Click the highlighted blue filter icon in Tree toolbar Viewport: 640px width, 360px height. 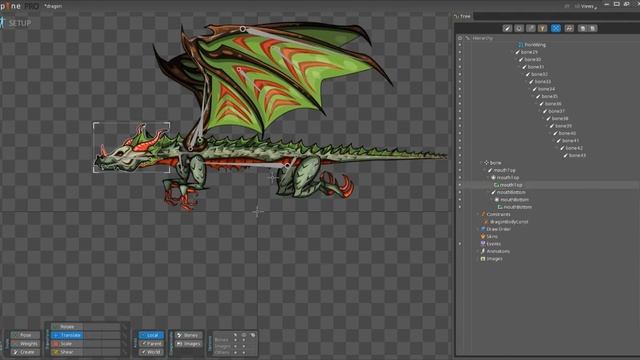point(556,28)
